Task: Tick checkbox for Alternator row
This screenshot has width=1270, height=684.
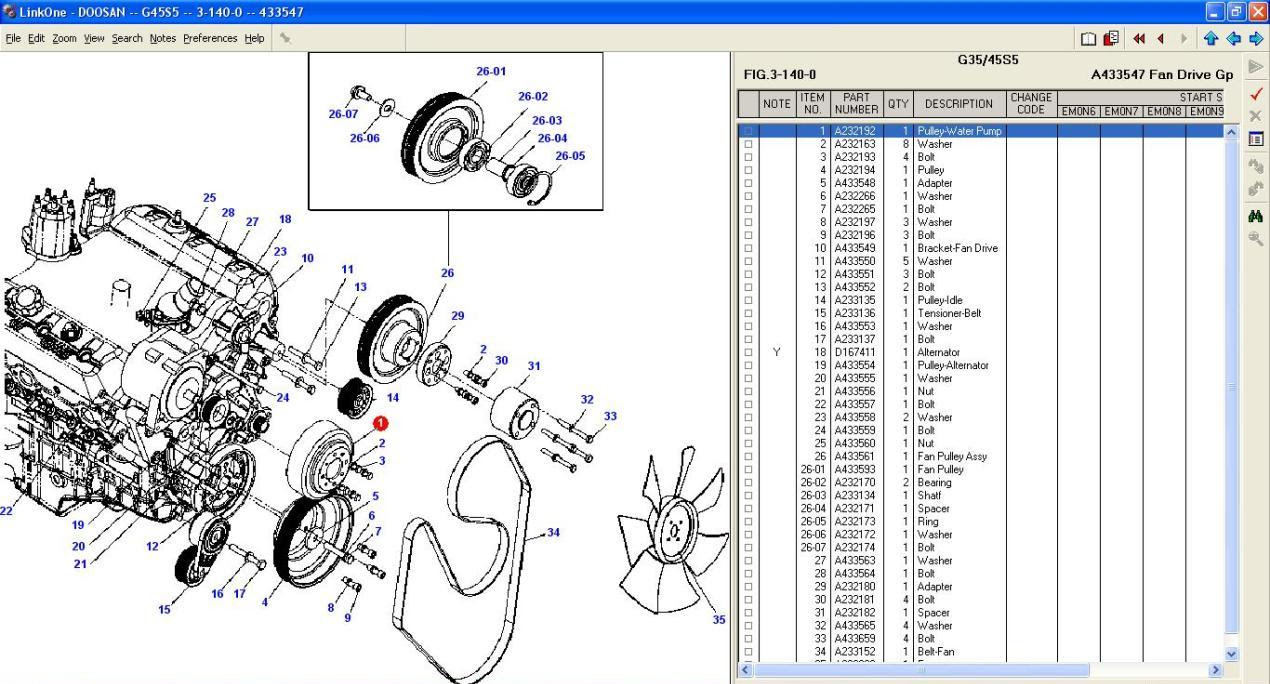Action: pyautogui.click(x=748, y=352)
